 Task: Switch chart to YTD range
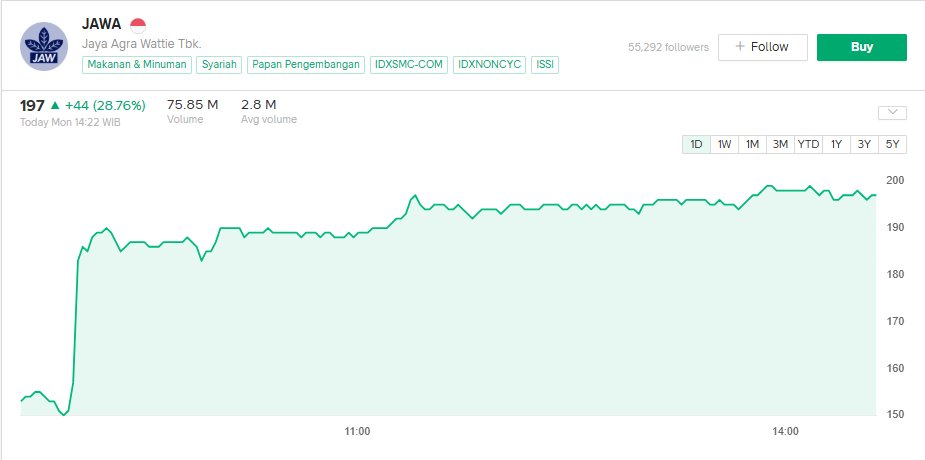point(808,144)
